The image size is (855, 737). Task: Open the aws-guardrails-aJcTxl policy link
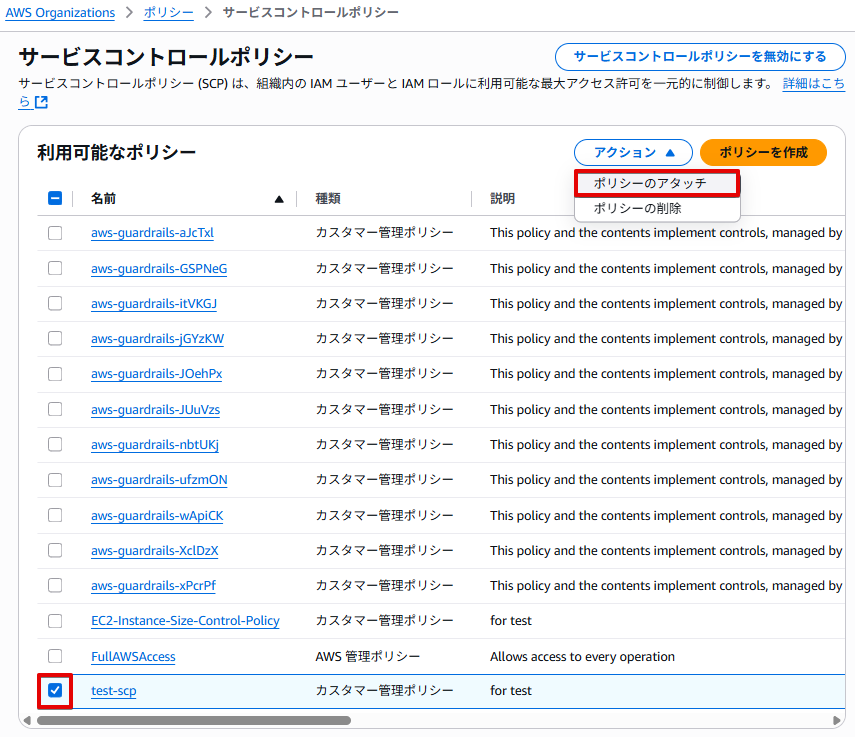(x=152, y=233)
